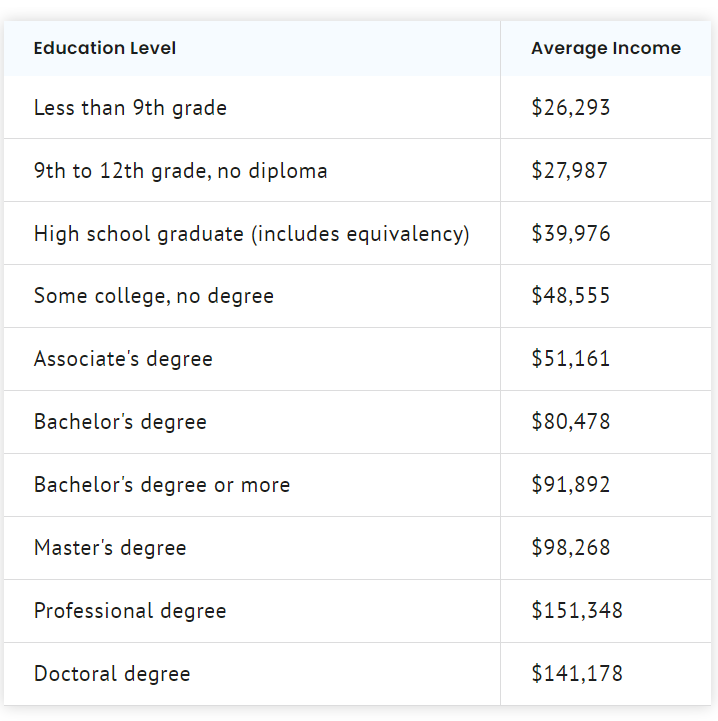Select the $91,892 income value
The height and width of the screenshot is (721, 718).
click(570, 485)
